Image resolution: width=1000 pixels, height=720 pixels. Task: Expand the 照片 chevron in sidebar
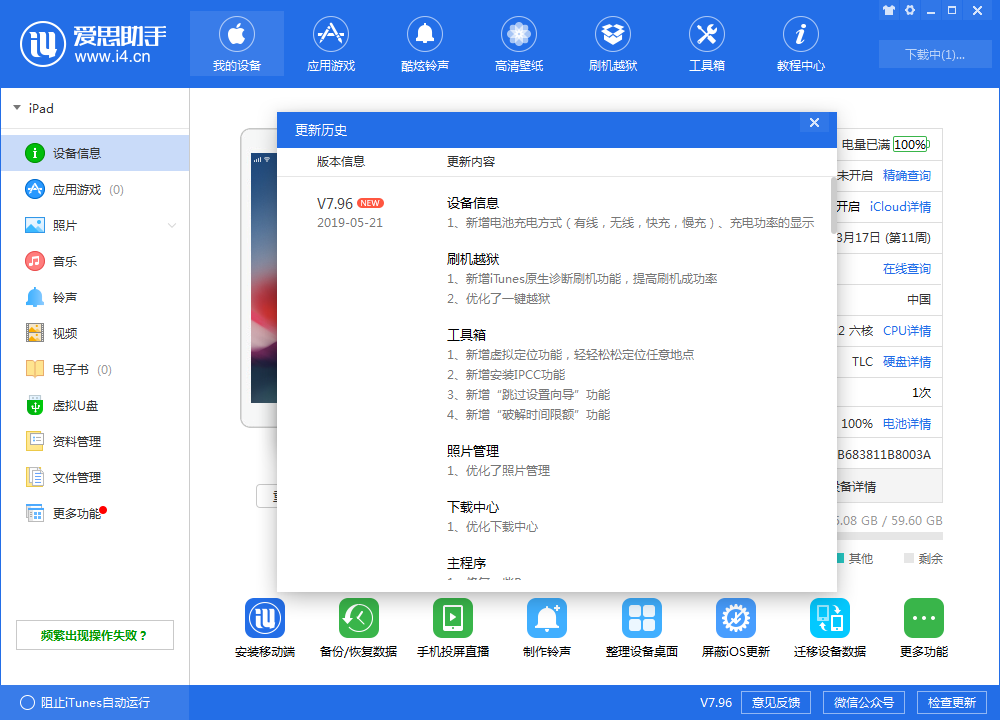pos(172,225)
